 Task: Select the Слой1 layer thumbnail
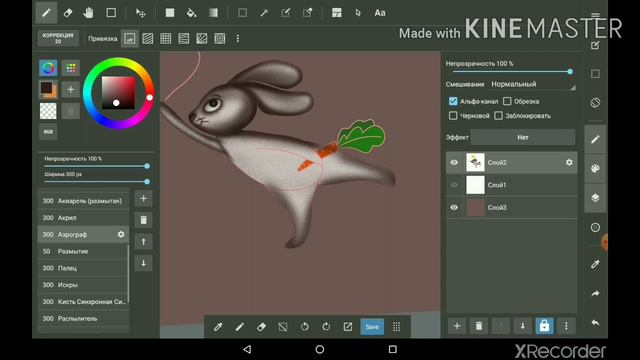pyautogui.click(x=476, y=185)
